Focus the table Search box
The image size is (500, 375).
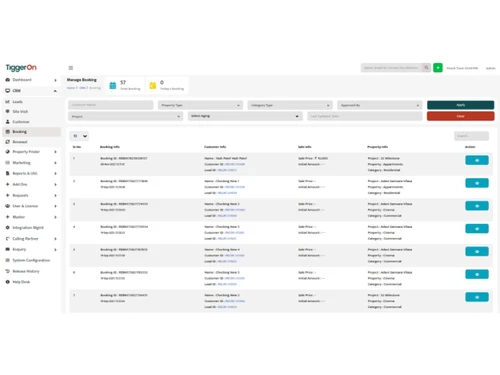click(471, 136)
